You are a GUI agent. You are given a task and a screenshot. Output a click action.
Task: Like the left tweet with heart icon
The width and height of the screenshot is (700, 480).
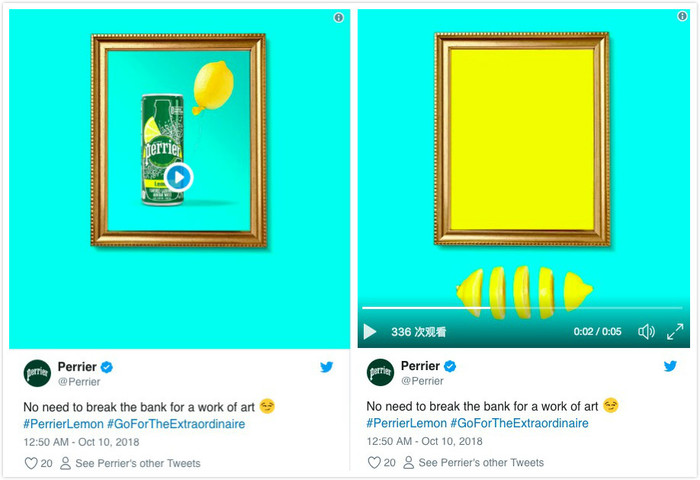click(31, 463)
